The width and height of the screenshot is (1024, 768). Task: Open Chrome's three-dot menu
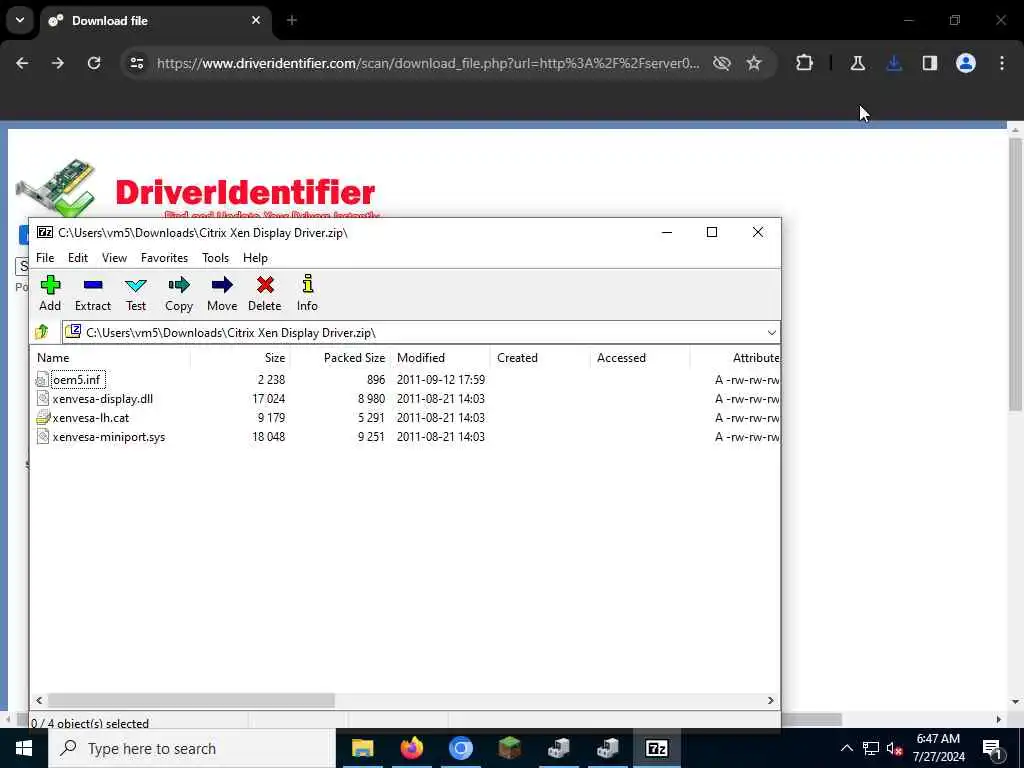click(x=1002, y=63)
